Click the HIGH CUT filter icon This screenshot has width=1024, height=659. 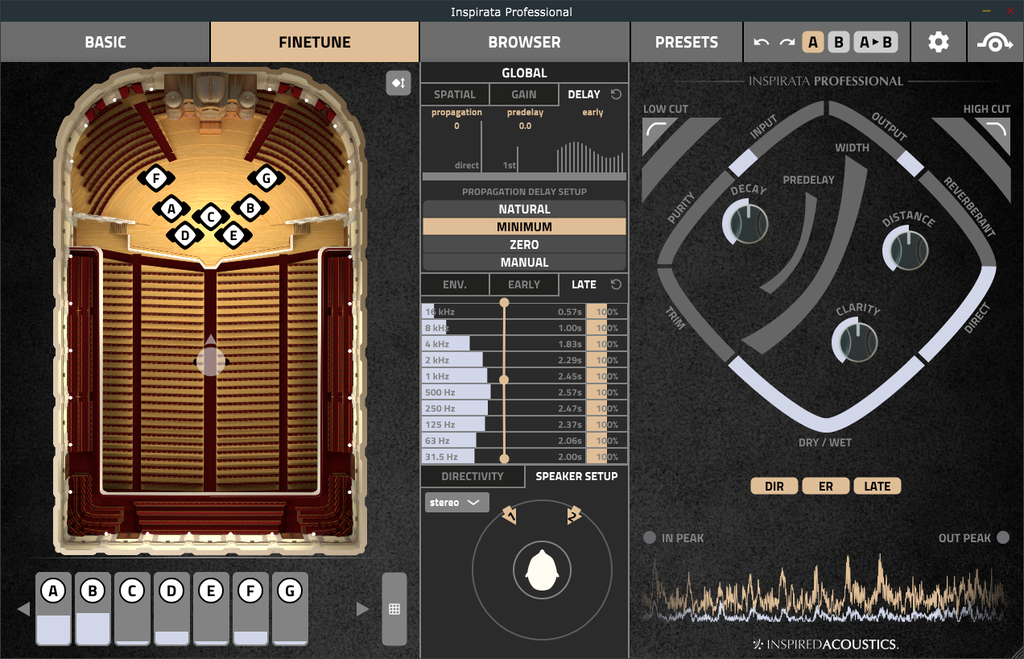pyautogui.click(x=993, y=129)
